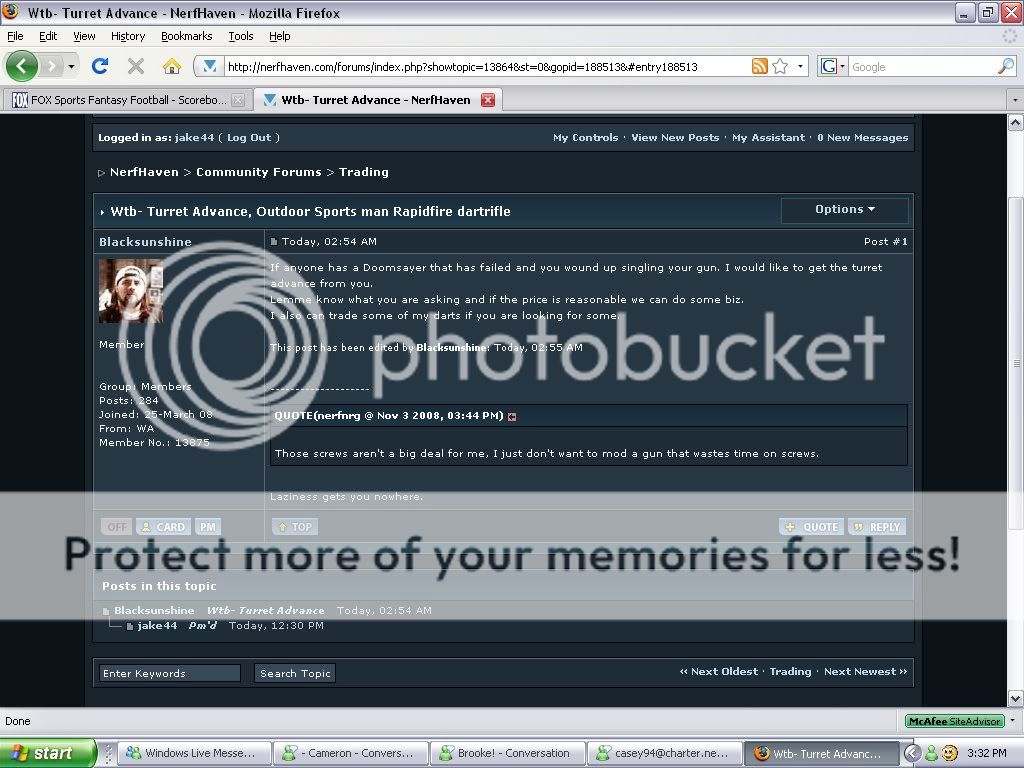Go to NerfHaven breadcrumb link
1024x768 pixels.
pyautogui.click(x=144, y=172)
